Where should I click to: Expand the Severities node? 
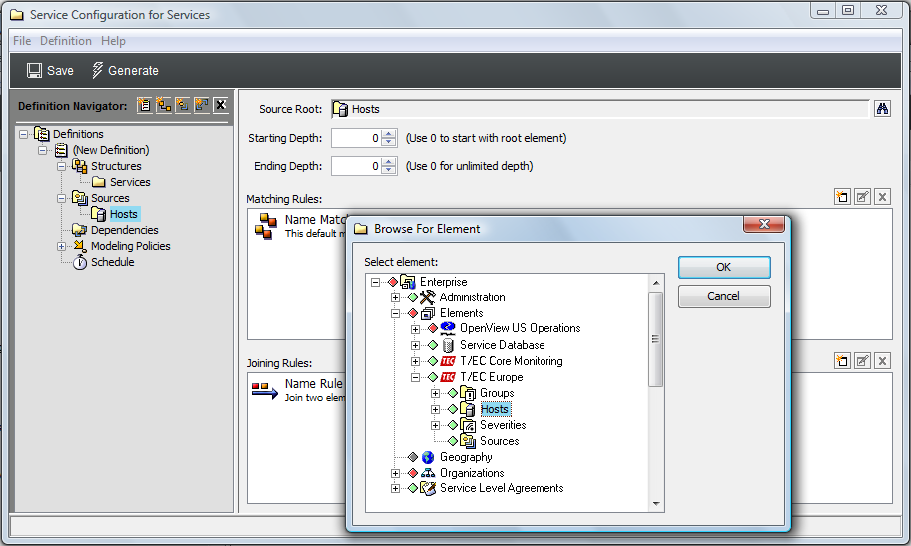(435, 425)
